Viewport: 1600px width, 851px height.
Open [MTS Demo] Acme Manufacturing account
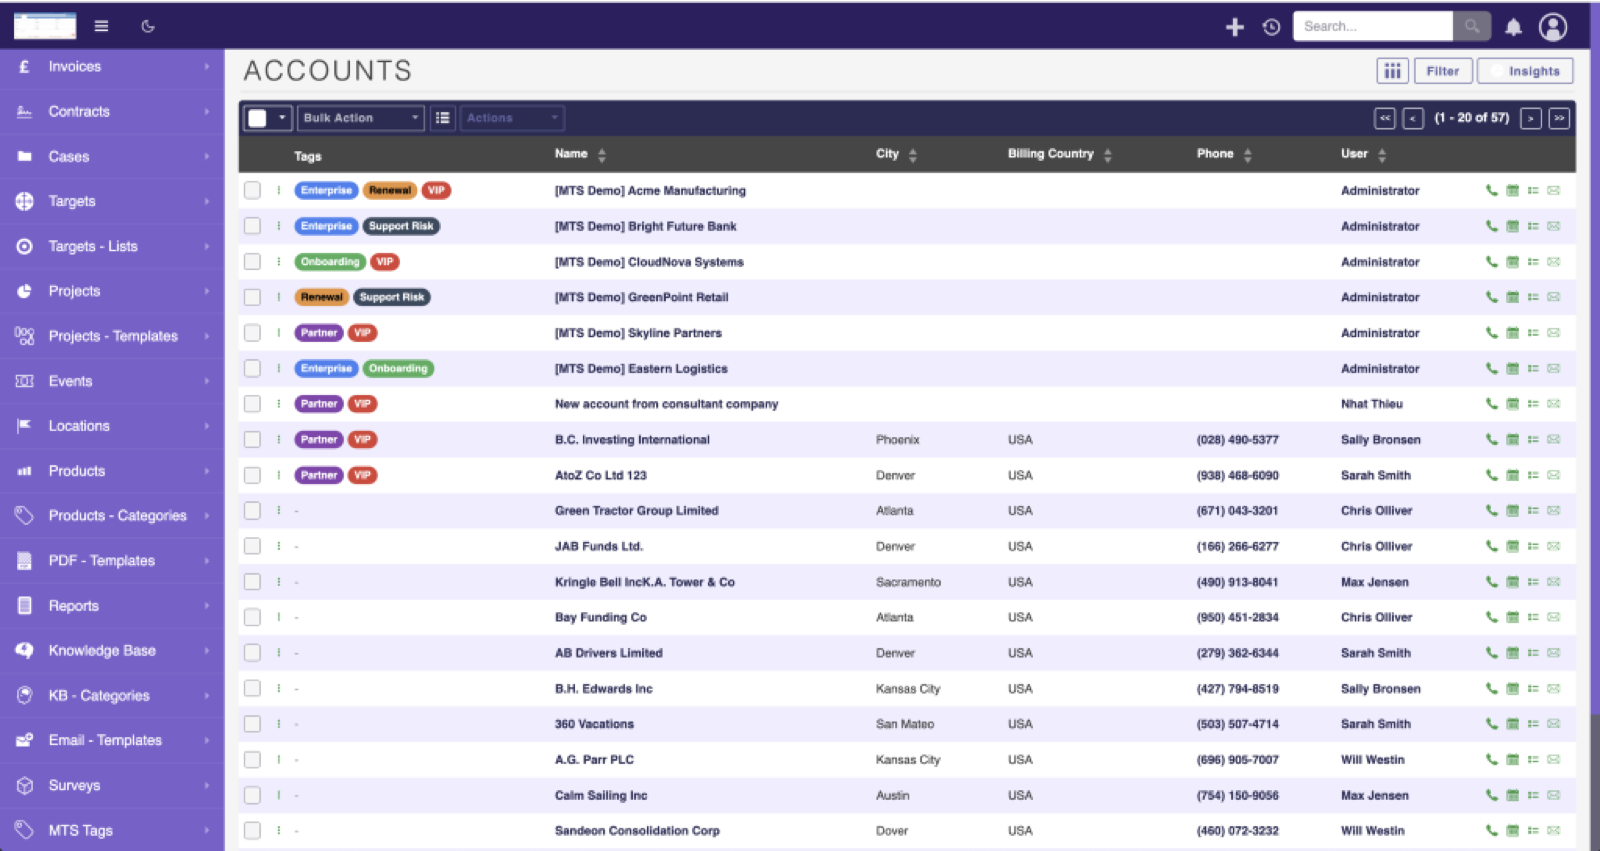pos(650,190)
